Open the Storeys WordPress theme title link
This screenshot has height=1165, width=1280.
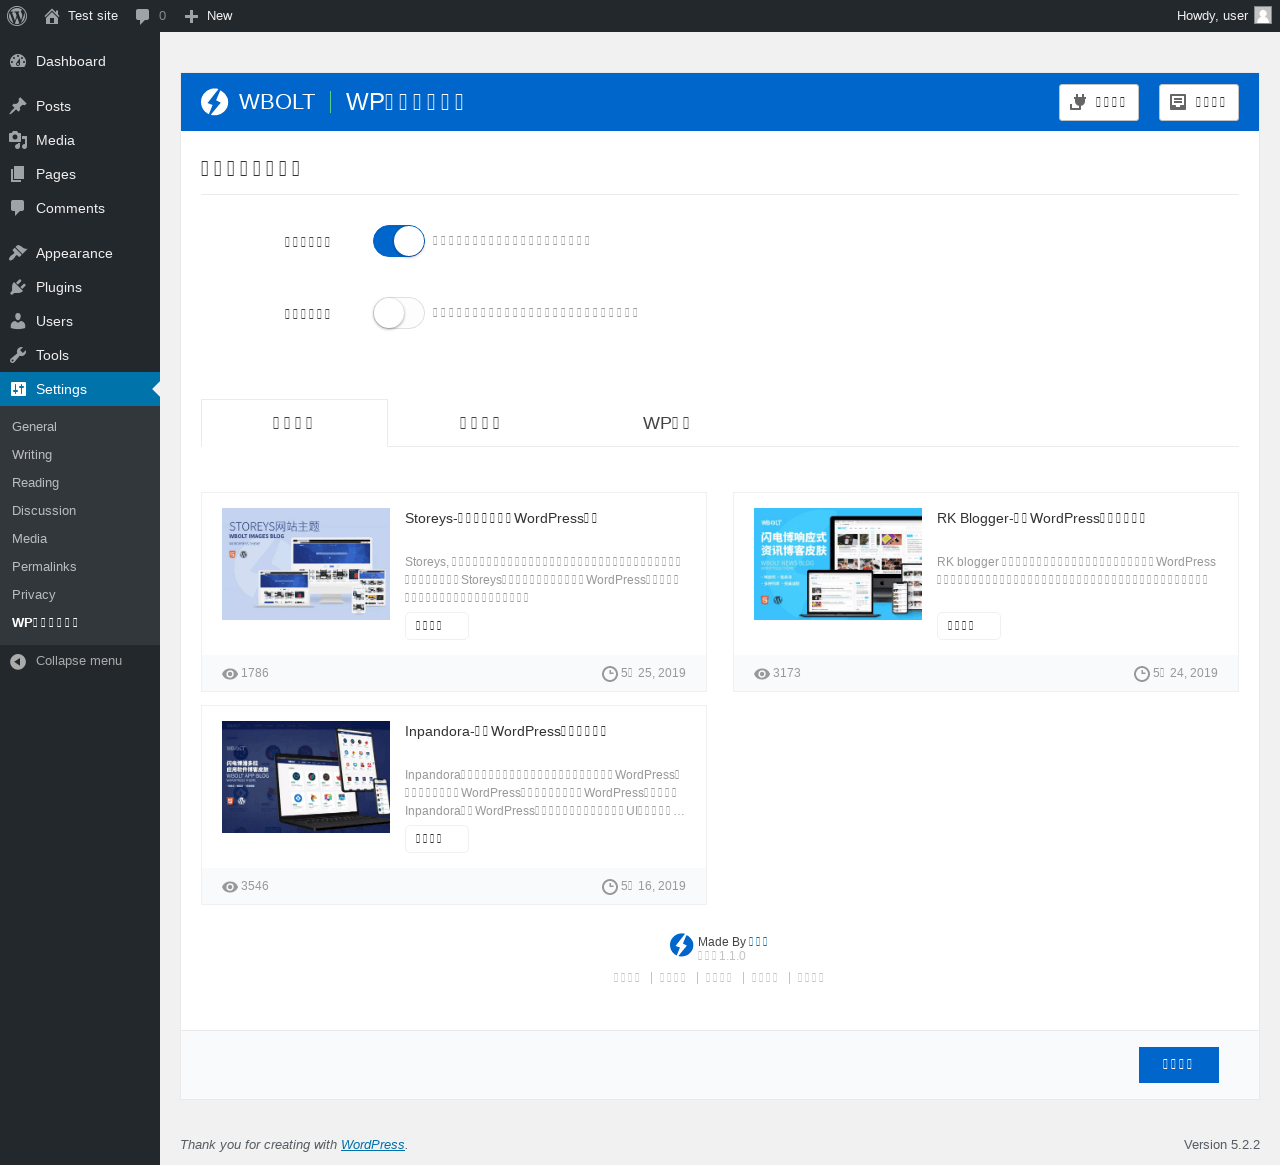click(x=501, y=518)
